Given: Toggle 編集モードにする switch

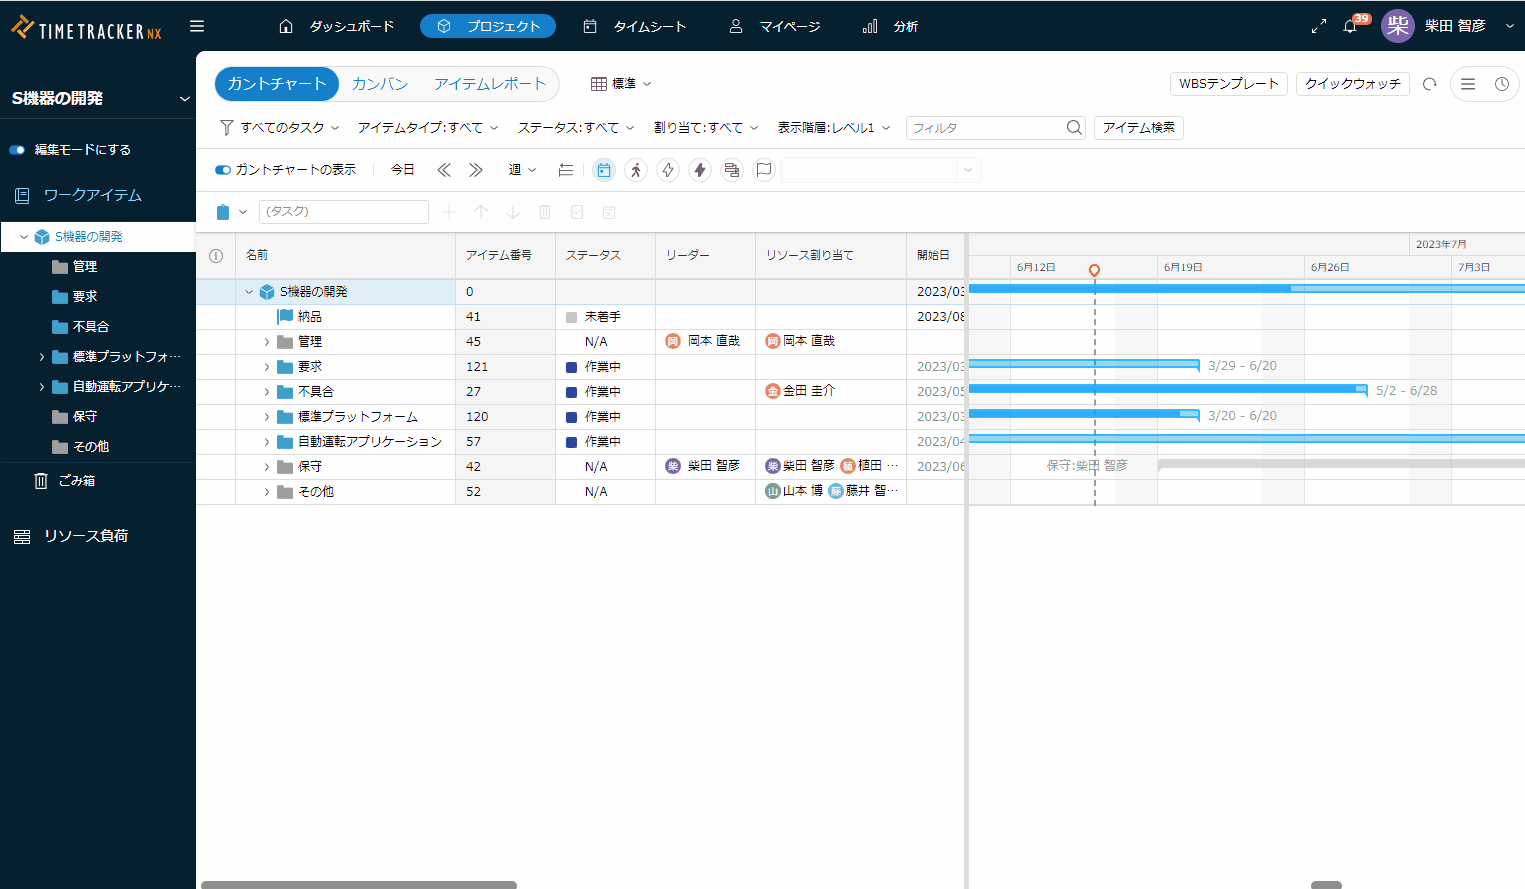Looking at the screenshot, I should point(17,150).
